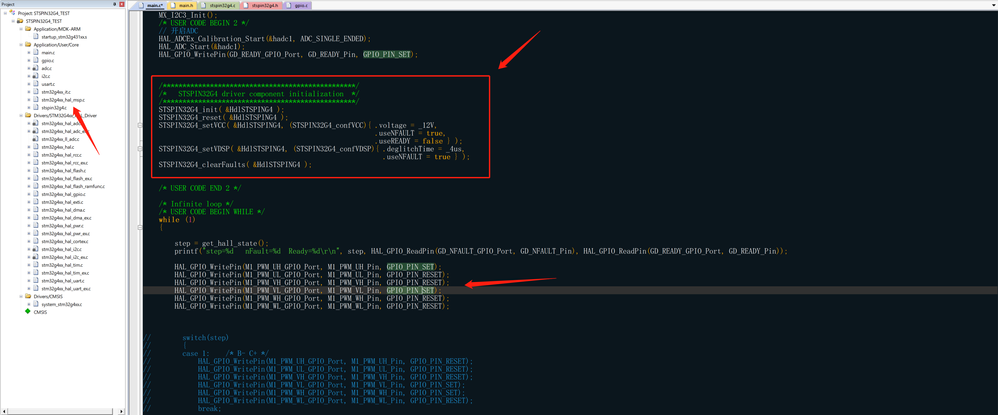Click the file icon of stm32g4xx_ll_adc.c

click(x=36, y=139)
